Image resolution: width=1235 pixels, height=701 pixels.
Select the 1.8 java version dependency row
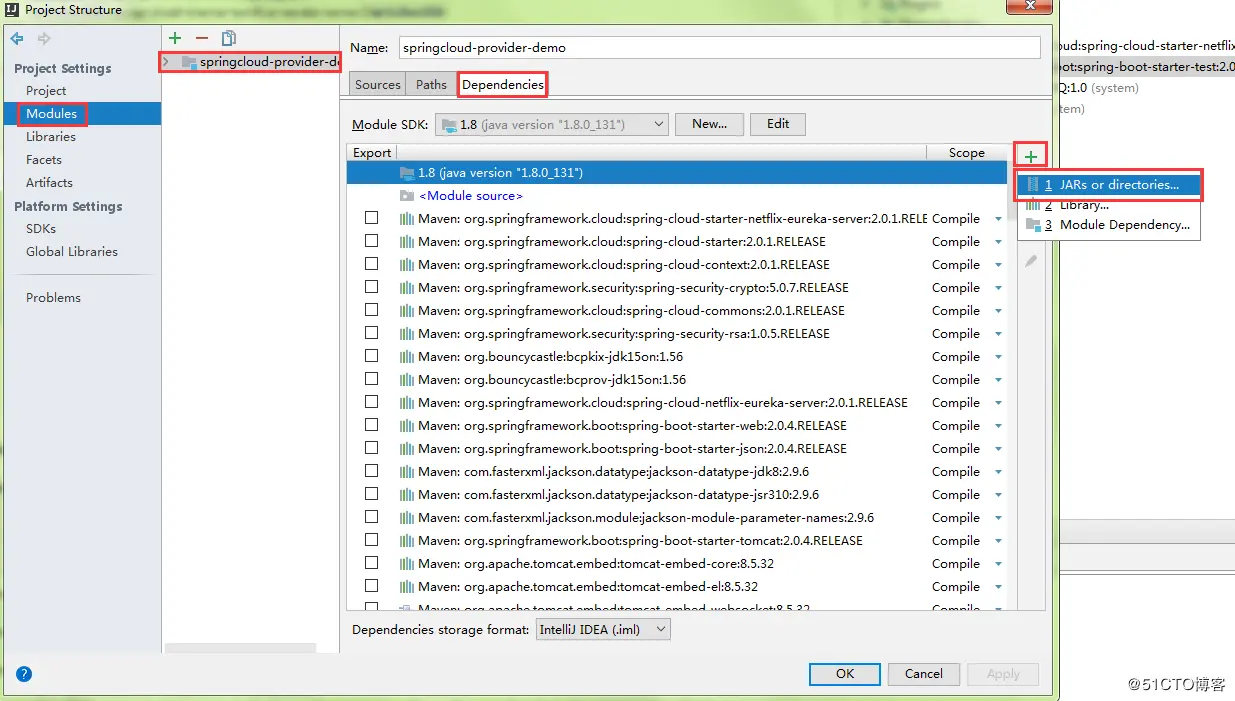tap(677, 173)
